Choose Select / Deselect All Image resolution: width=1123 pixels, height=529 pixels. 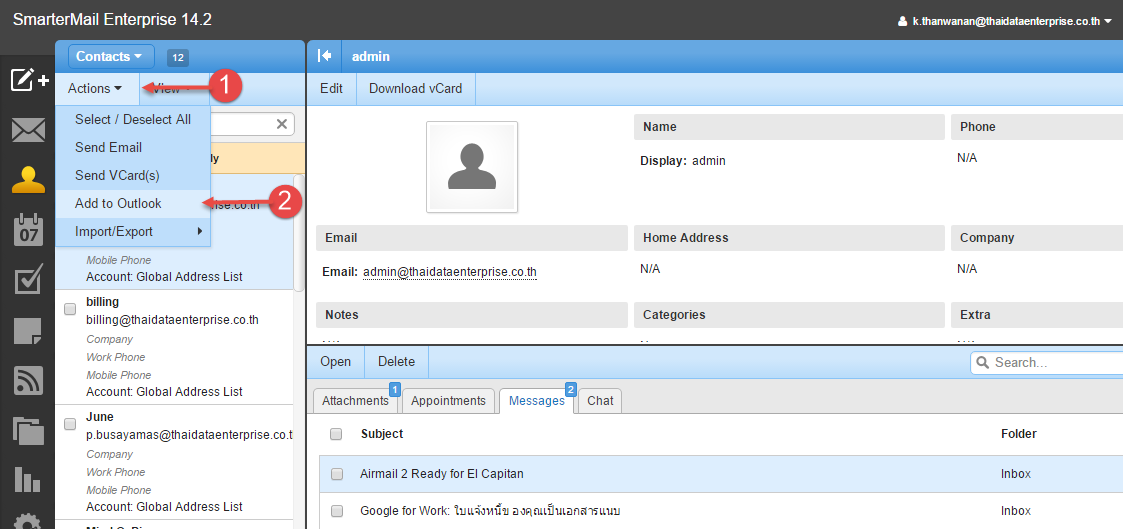pyautogui.click(x=132, y=120)
